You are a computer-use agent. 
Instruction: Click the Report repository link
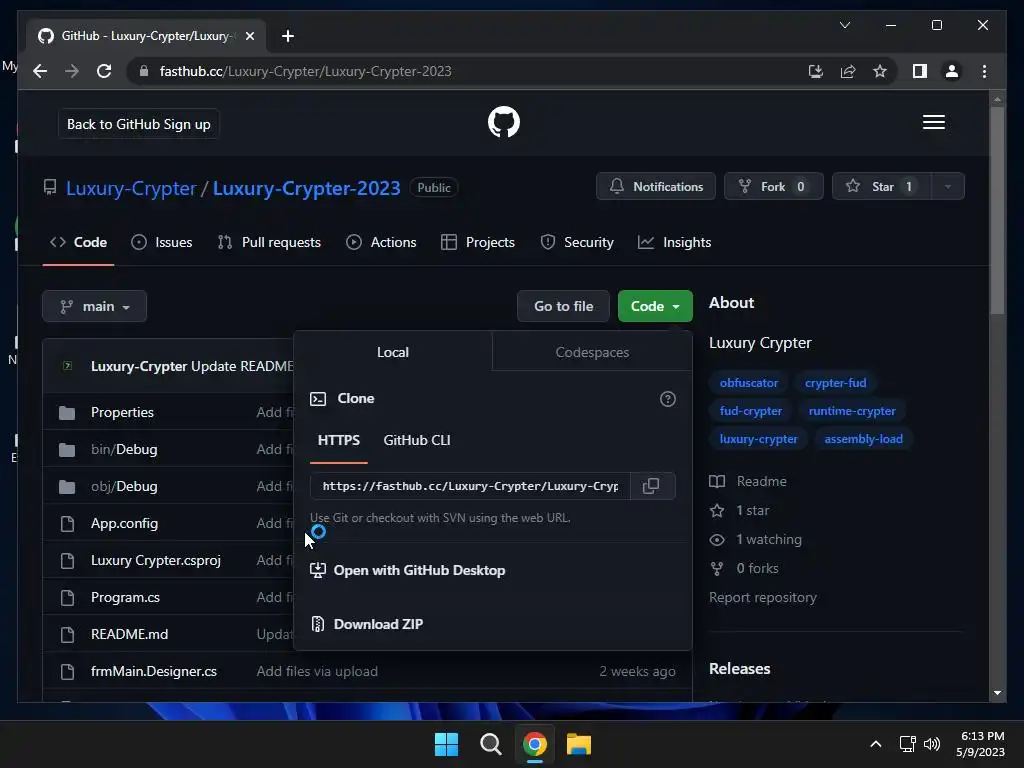coord(763,598)
